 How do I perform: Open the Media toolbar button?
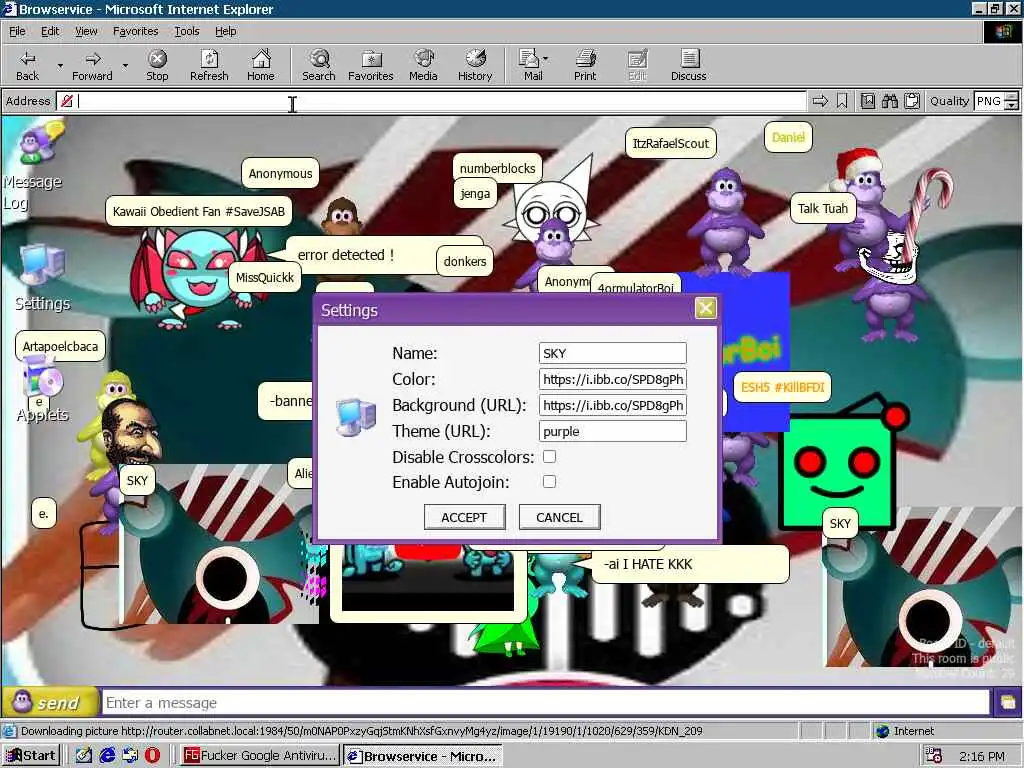coord(423,65)
